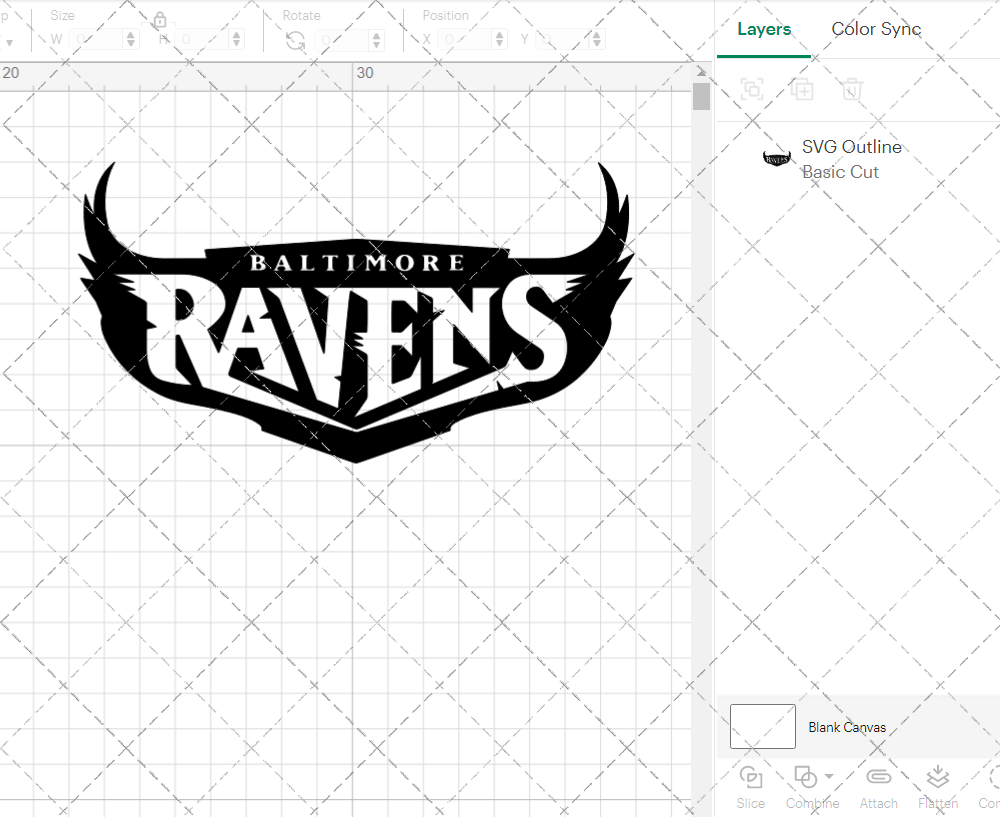This screenshot has width=1000, height=817.
Task: Click the Width stepper up arrow
Action: (x=130, y=33)
